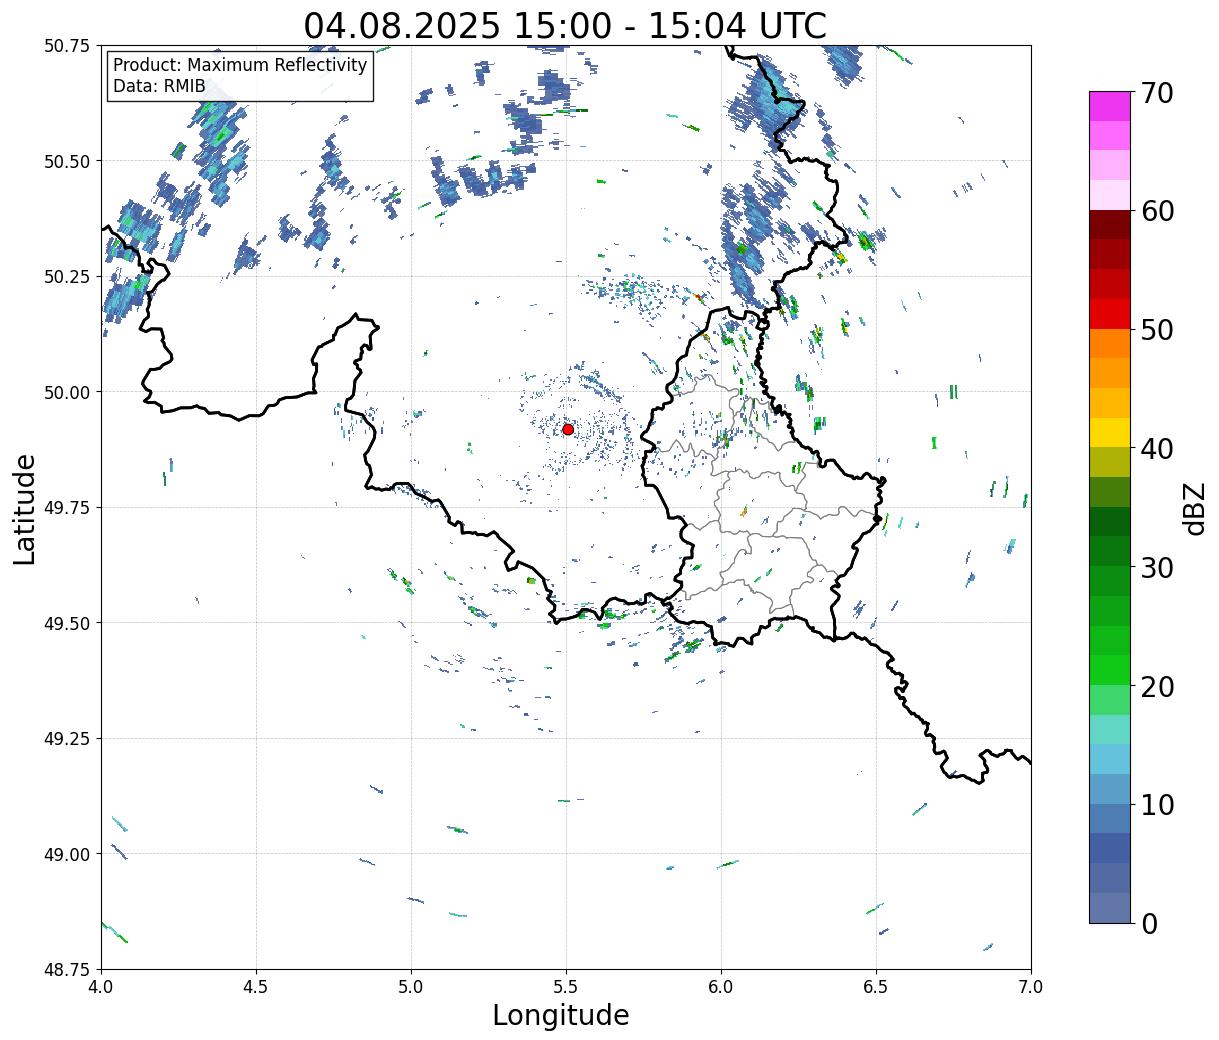Click the 0 colorbar tick label
The width and height of the screenshot is (1219, 1040).
[x=1149, y=924]
